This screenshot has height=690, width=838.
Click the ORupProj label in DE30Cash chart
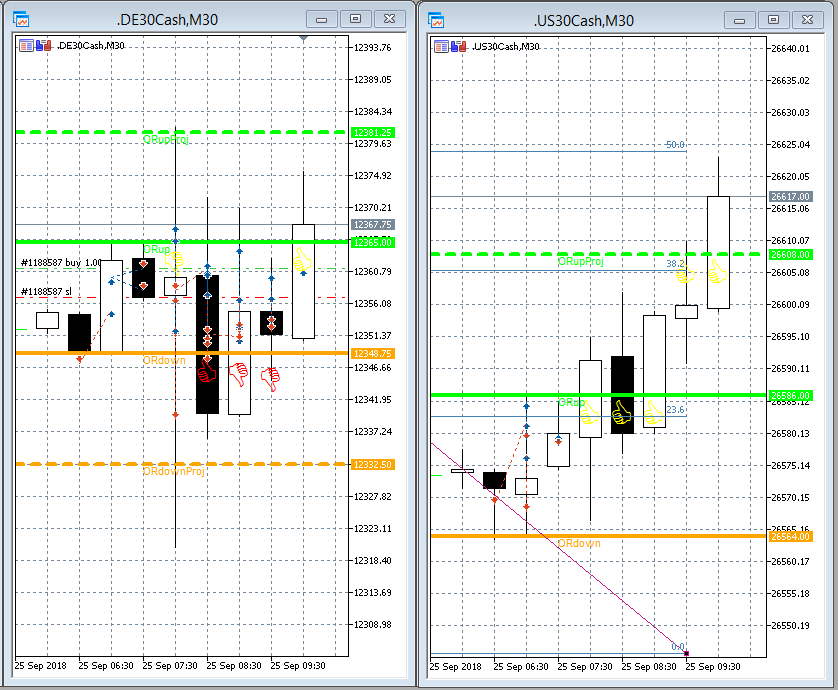point(166,139)
